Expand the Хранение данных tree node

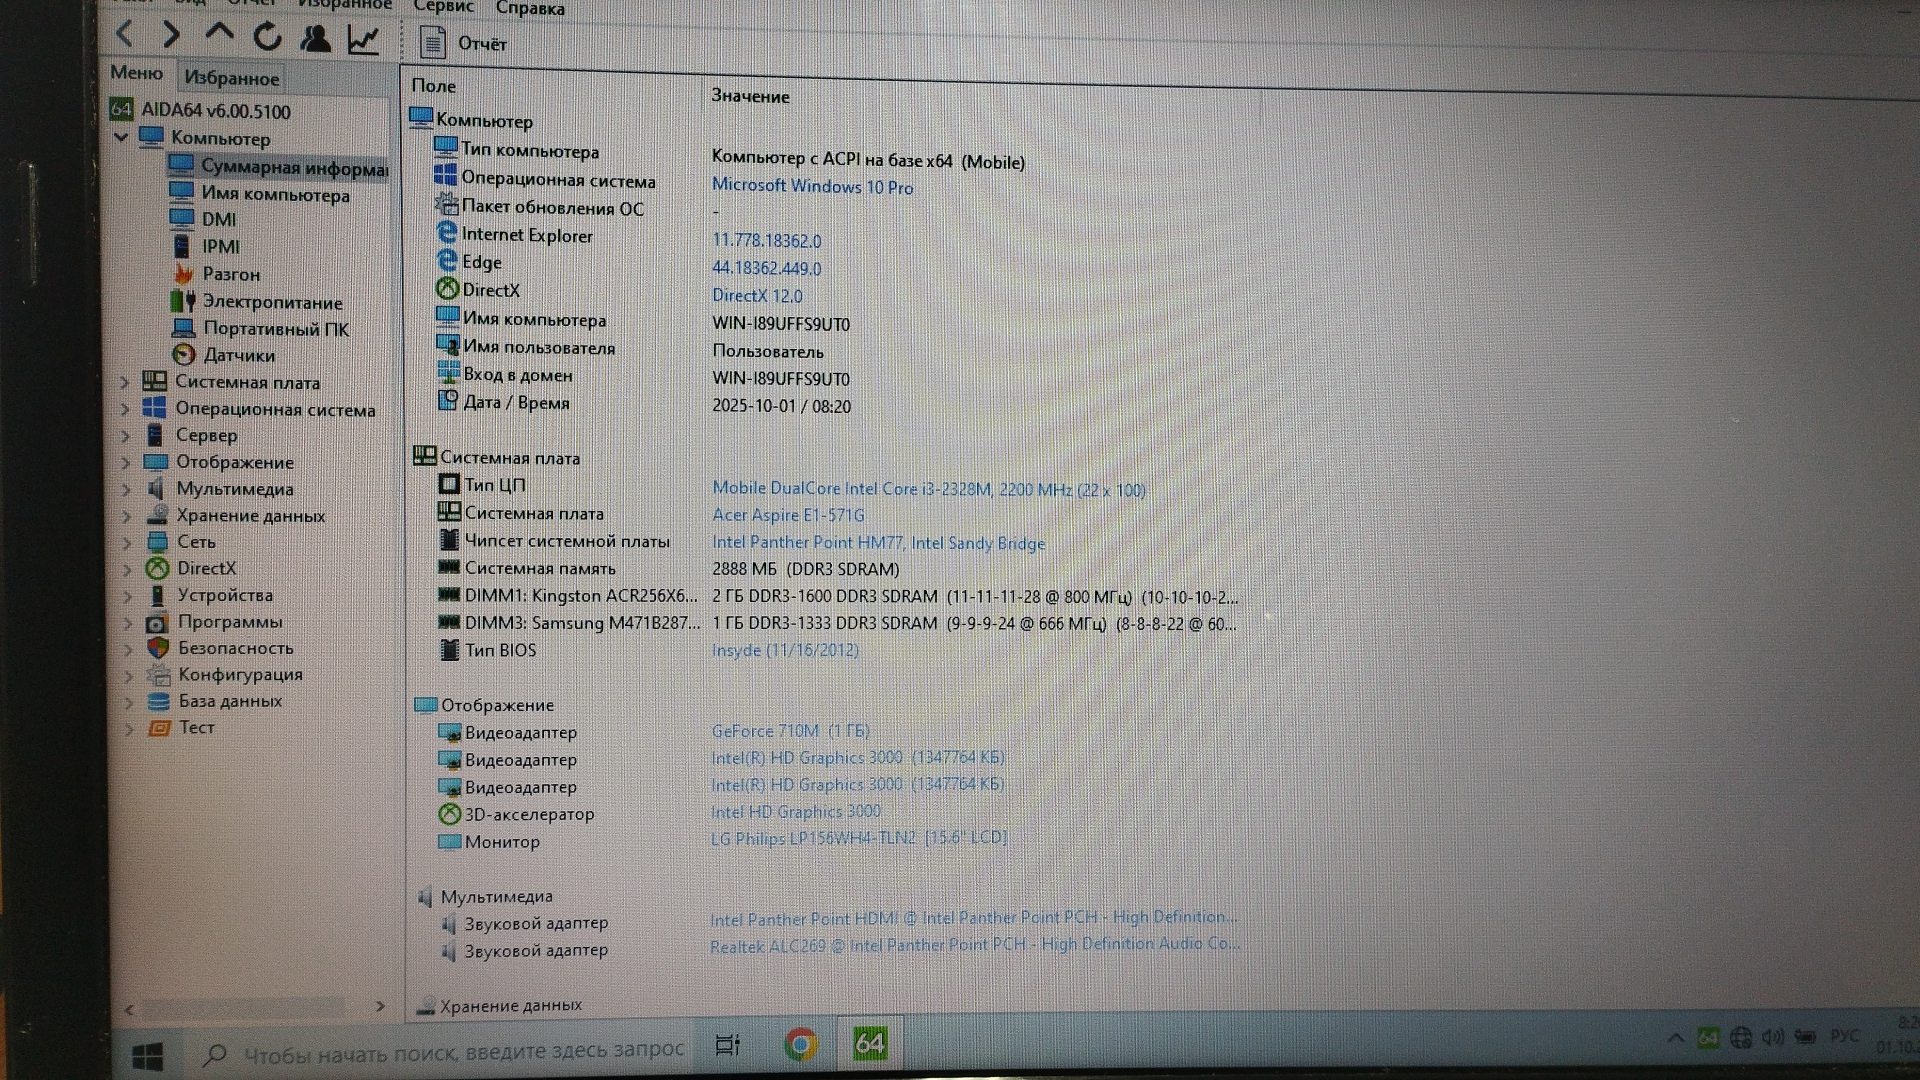(x=126, y=516)
